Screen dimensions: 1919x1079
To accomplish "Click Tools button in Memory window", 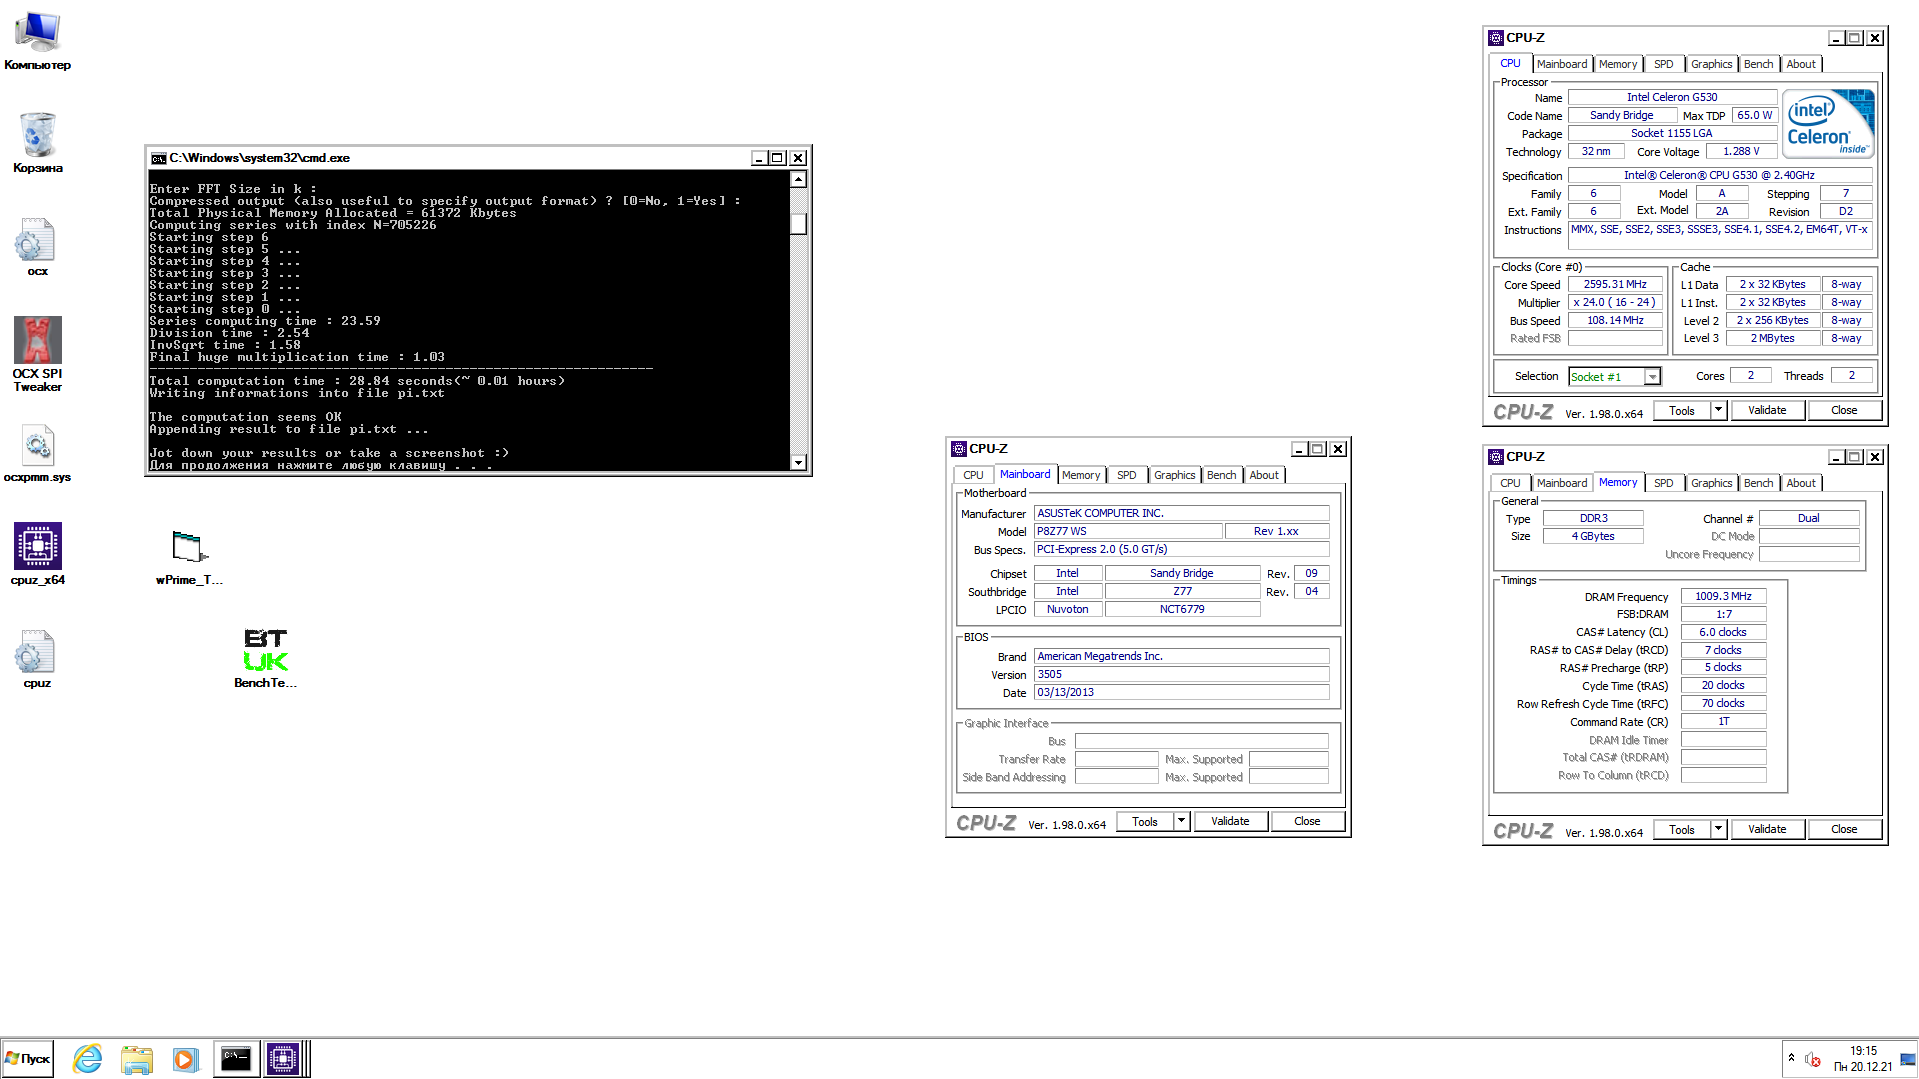I will (x=1682, y=829).
